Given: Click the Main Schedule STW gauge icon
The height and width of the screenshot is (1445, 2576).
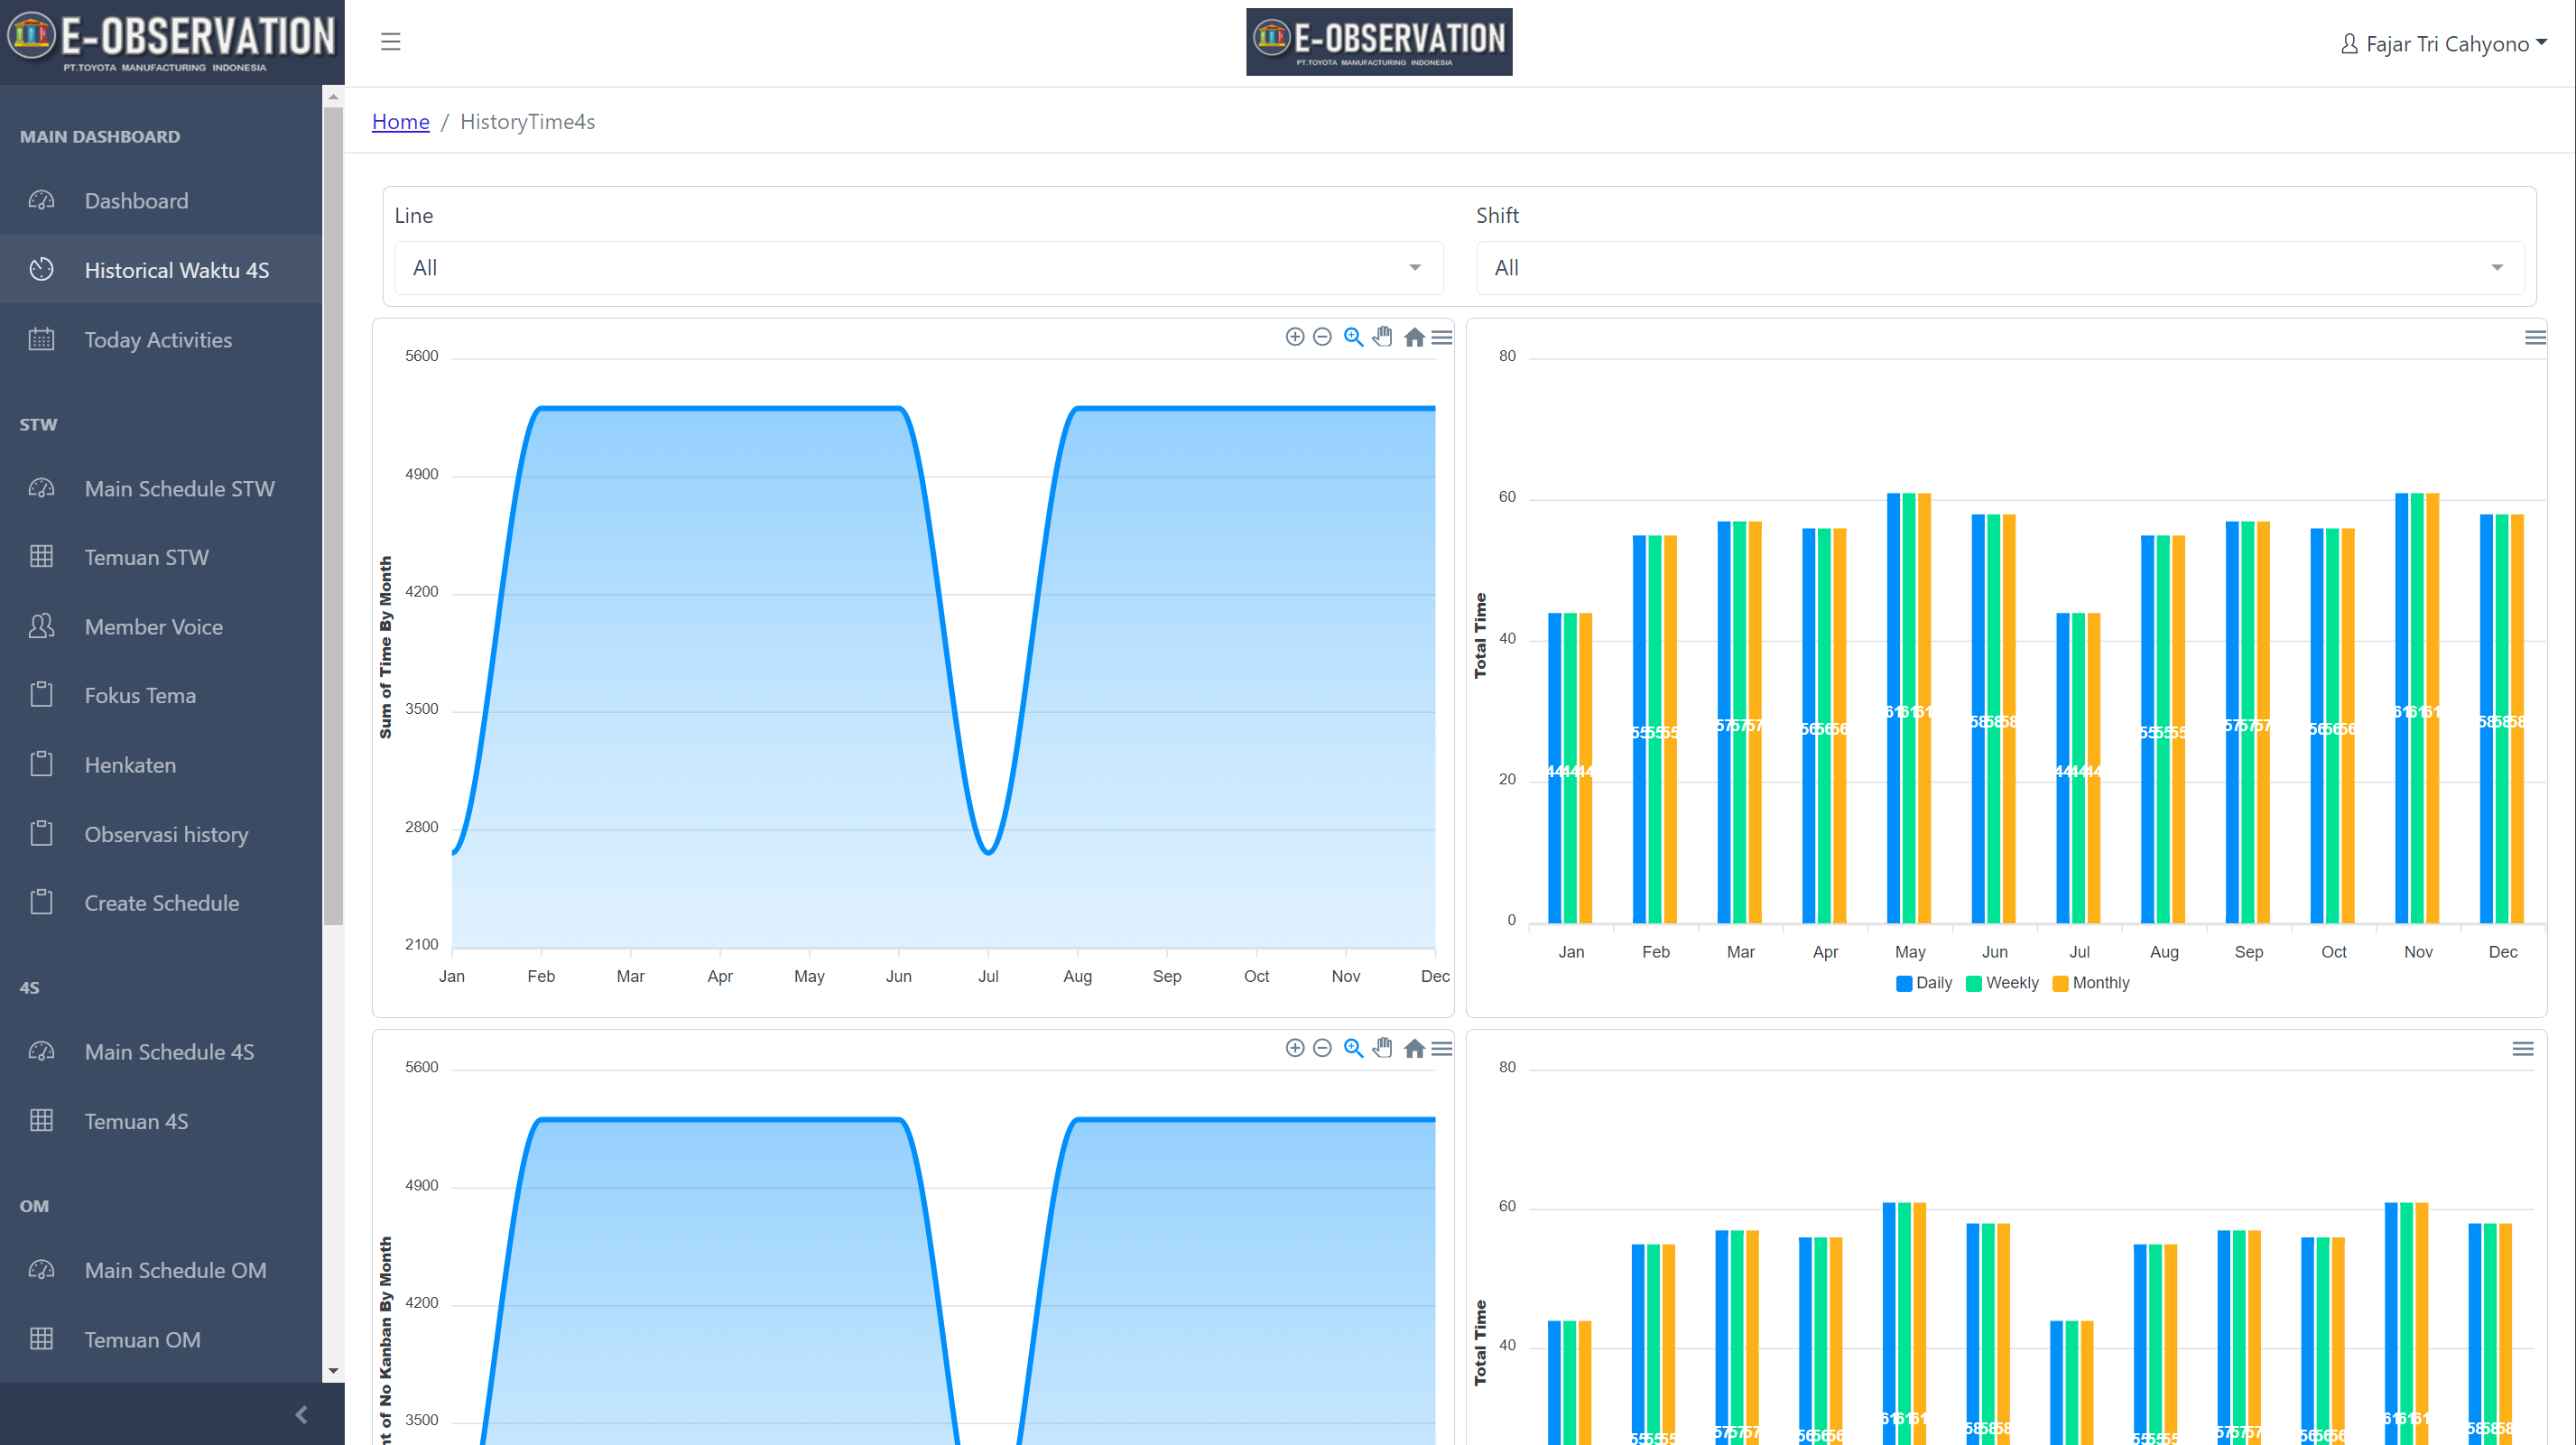Looking at the screenshot, I should tap(41, 489).
